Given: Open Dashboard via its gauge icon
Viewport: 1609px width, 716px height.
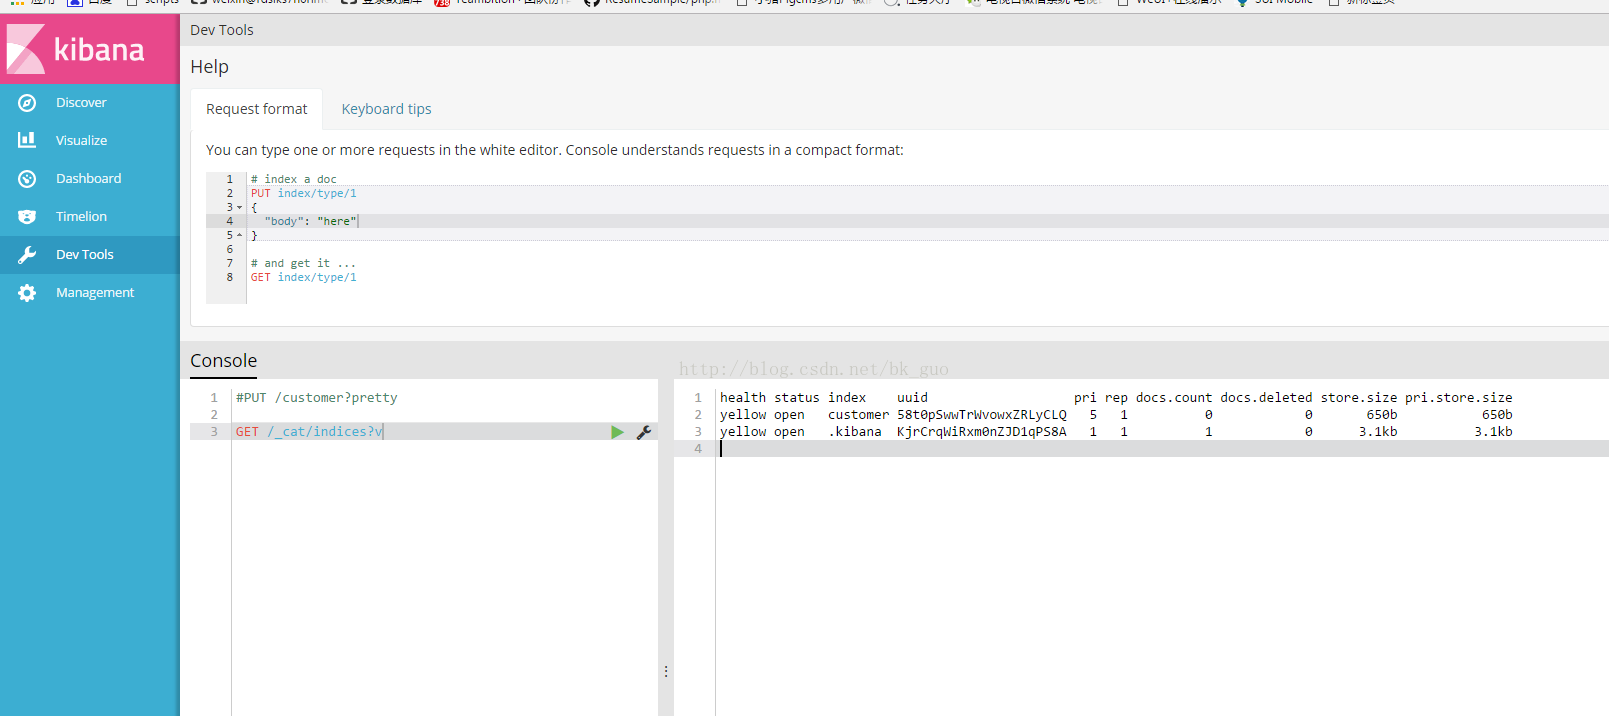Looking at the screenshot, I should tap(27, 179).
